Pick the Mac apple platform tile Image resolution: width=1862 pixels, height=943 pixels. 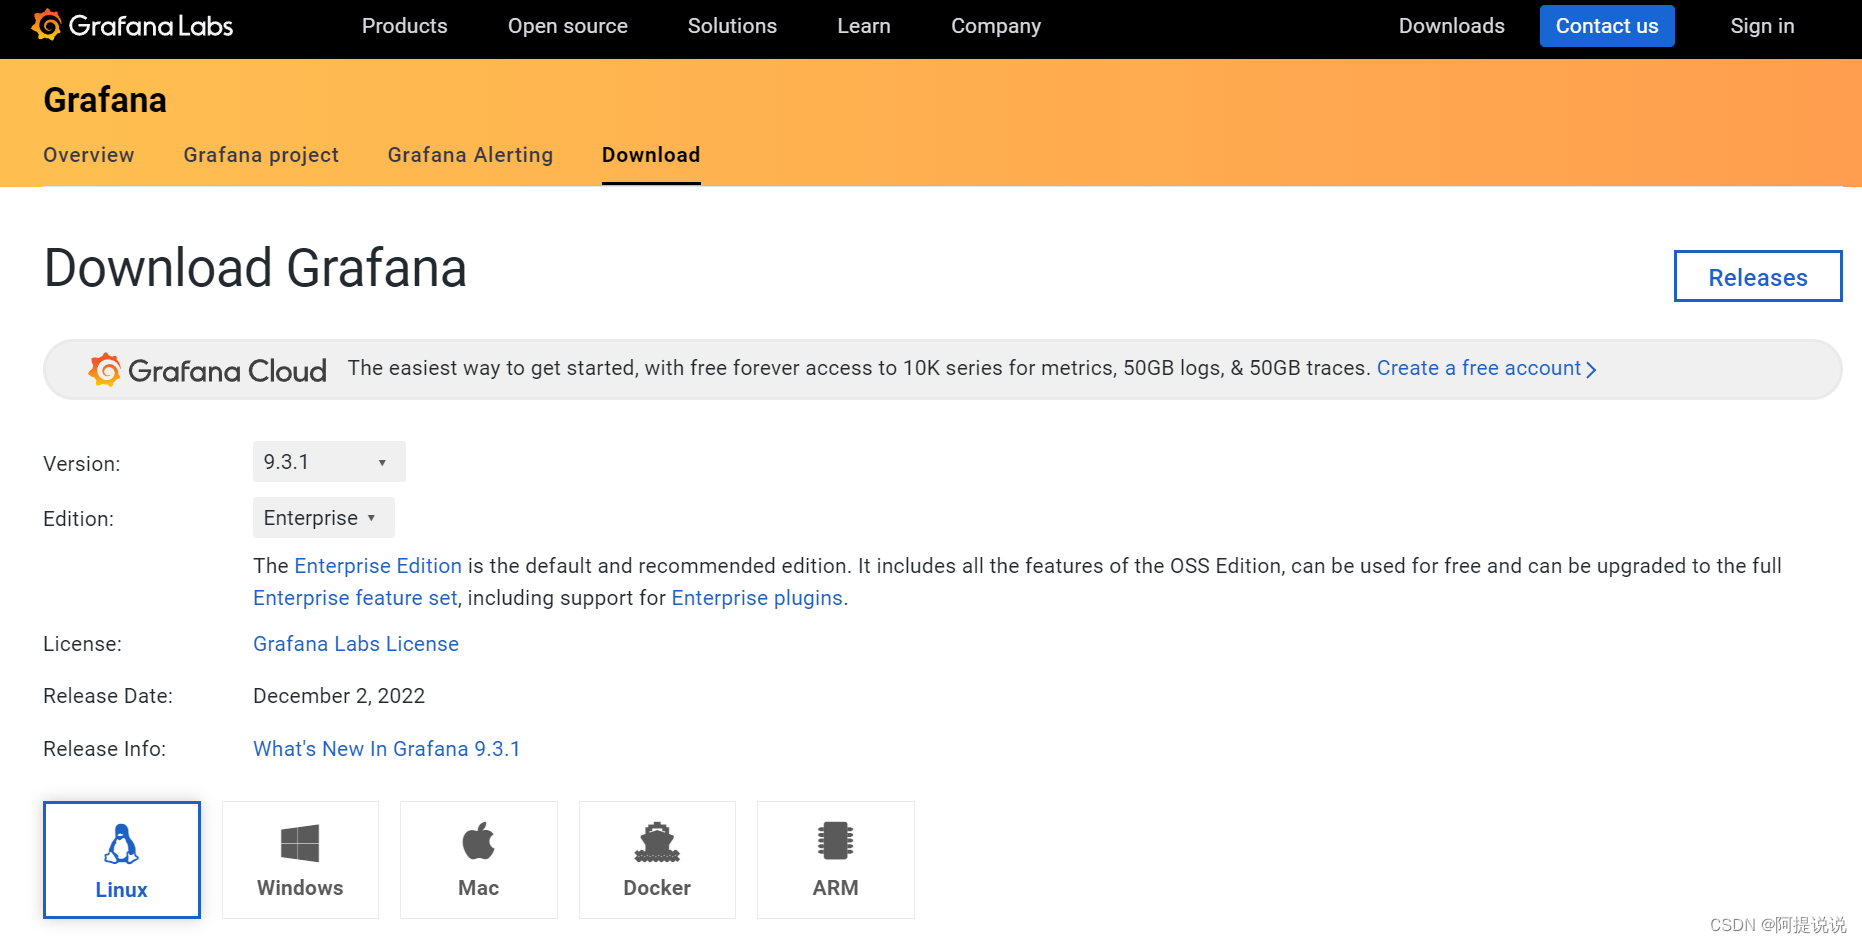(479, 860)
